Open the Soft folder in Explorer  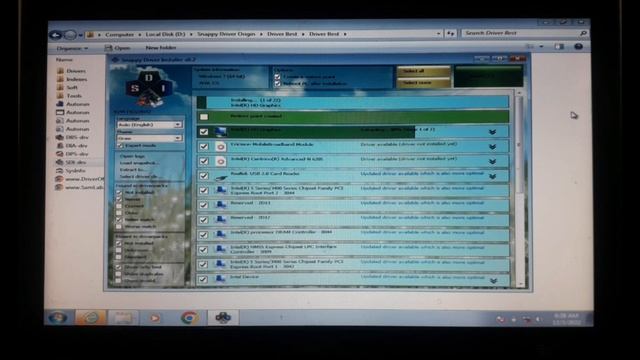tap(67, 87)
